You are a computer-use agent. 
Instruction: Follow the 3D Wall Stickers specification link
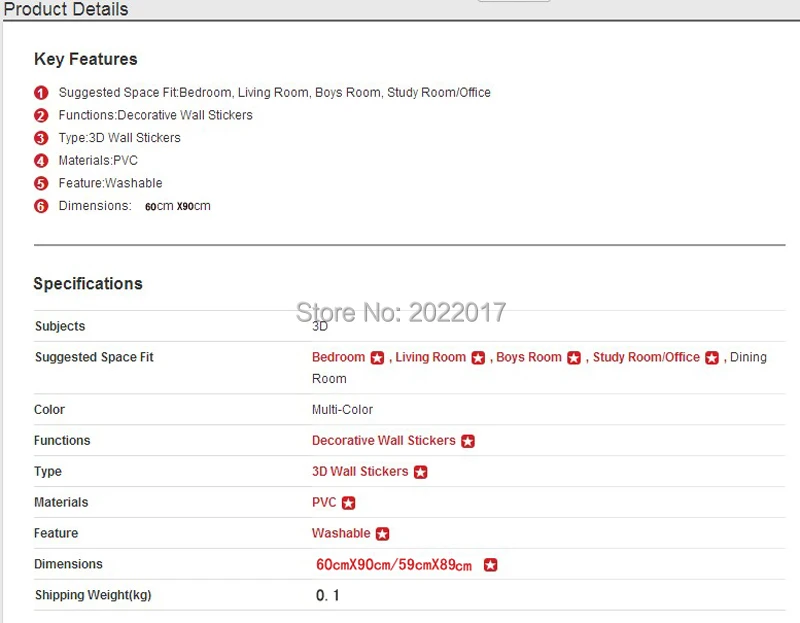[x=360, y=471]
